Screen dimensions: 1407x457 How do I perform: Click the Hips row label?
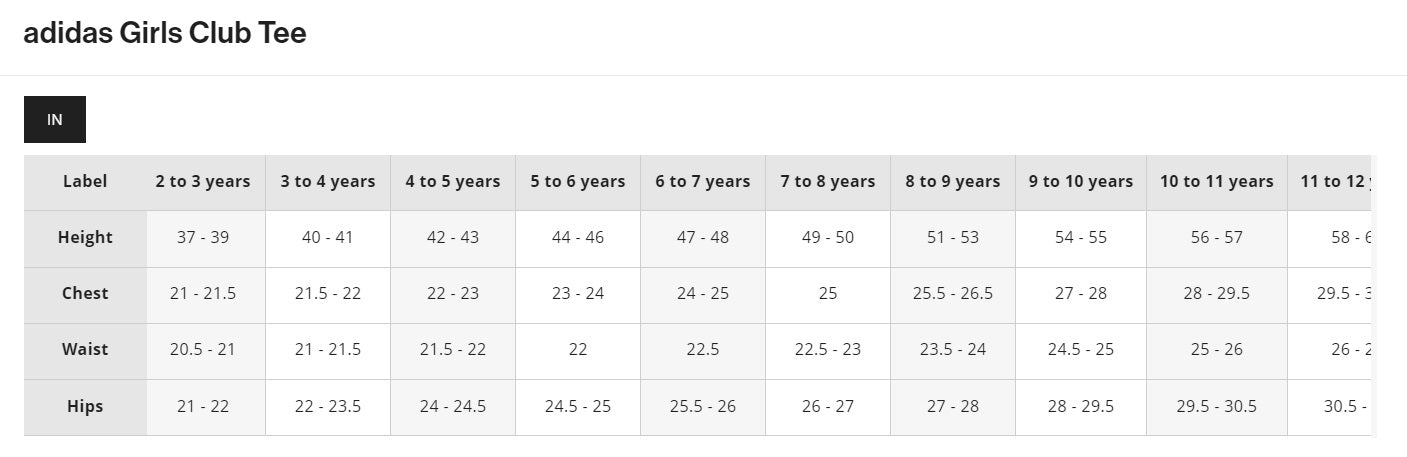[85, 406]
